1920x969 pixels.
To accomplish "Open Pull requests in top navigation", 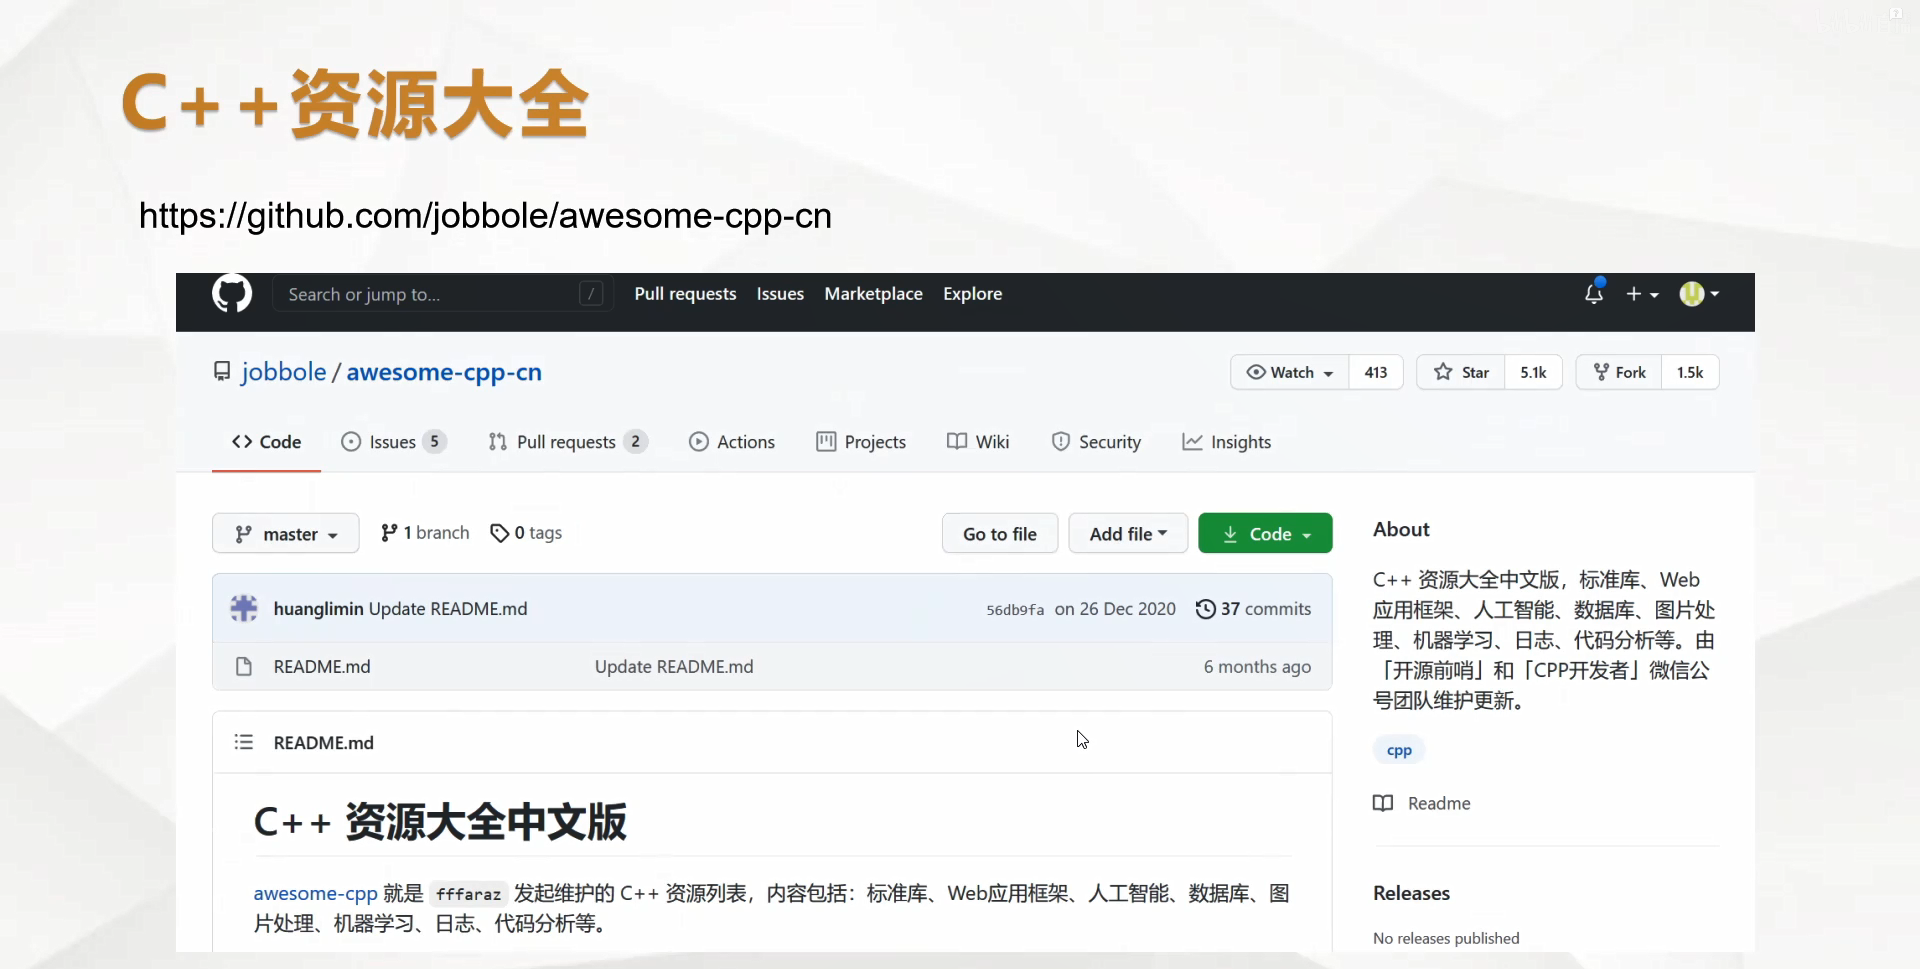I will (685, 294).
